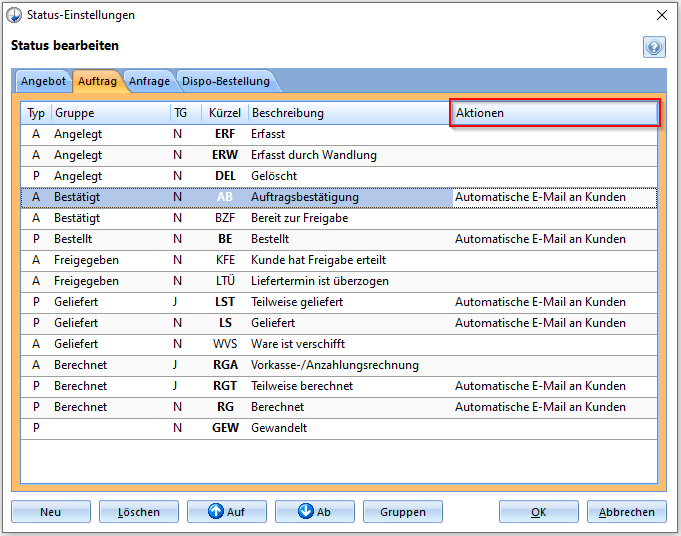Close the Status-Einstellungen dialog
Viewport: 681px width, 536px height.
coord(662,15)
